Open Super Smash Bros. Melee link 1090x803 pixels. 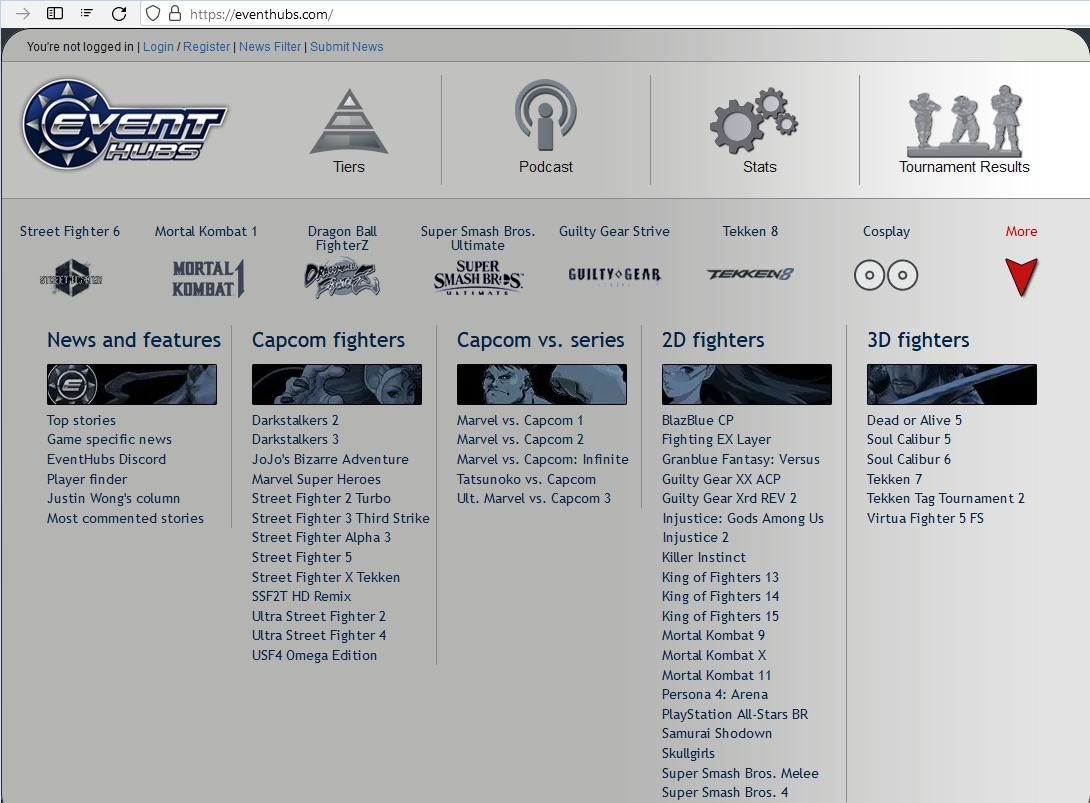[x=740, y=774]
